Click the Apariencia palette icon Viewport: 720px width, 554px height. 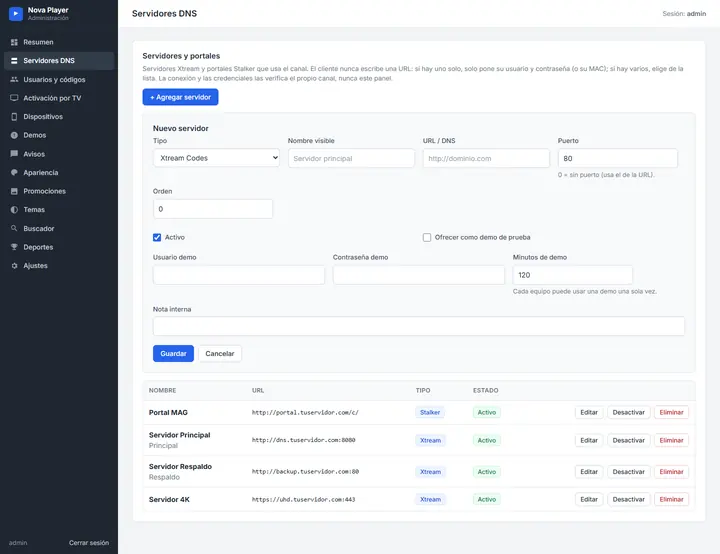(x=14, y=172)
